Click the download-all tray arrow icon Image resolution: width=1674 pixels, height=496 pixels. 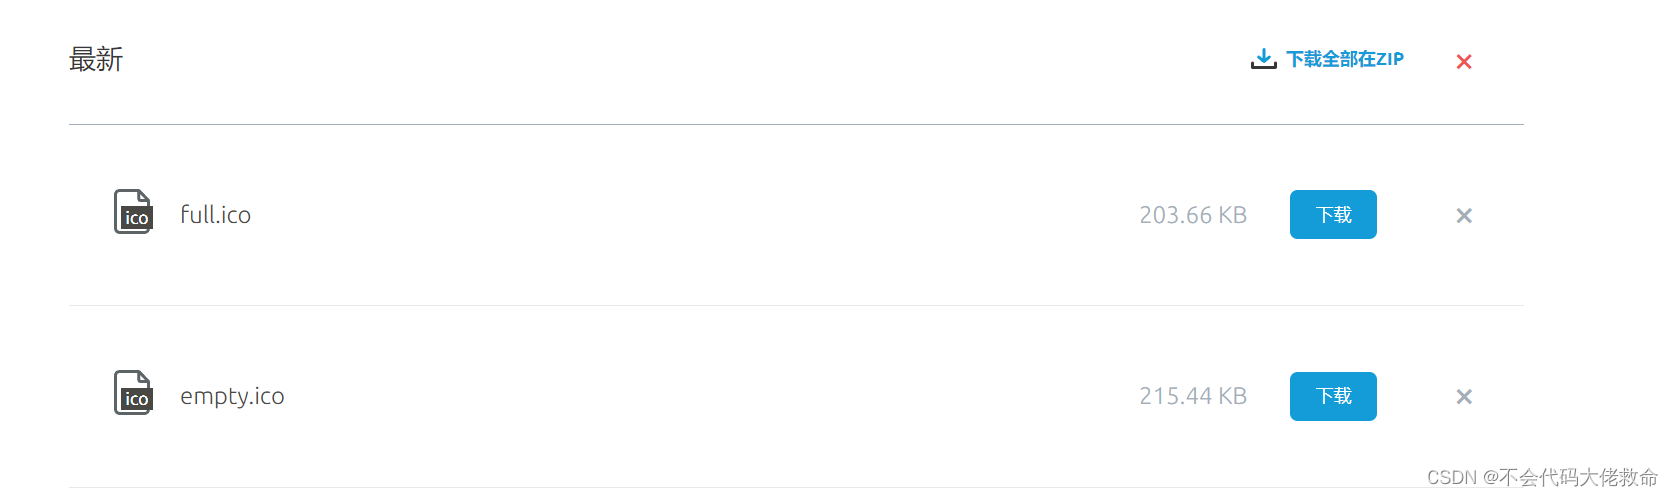tap(1263, 59)
